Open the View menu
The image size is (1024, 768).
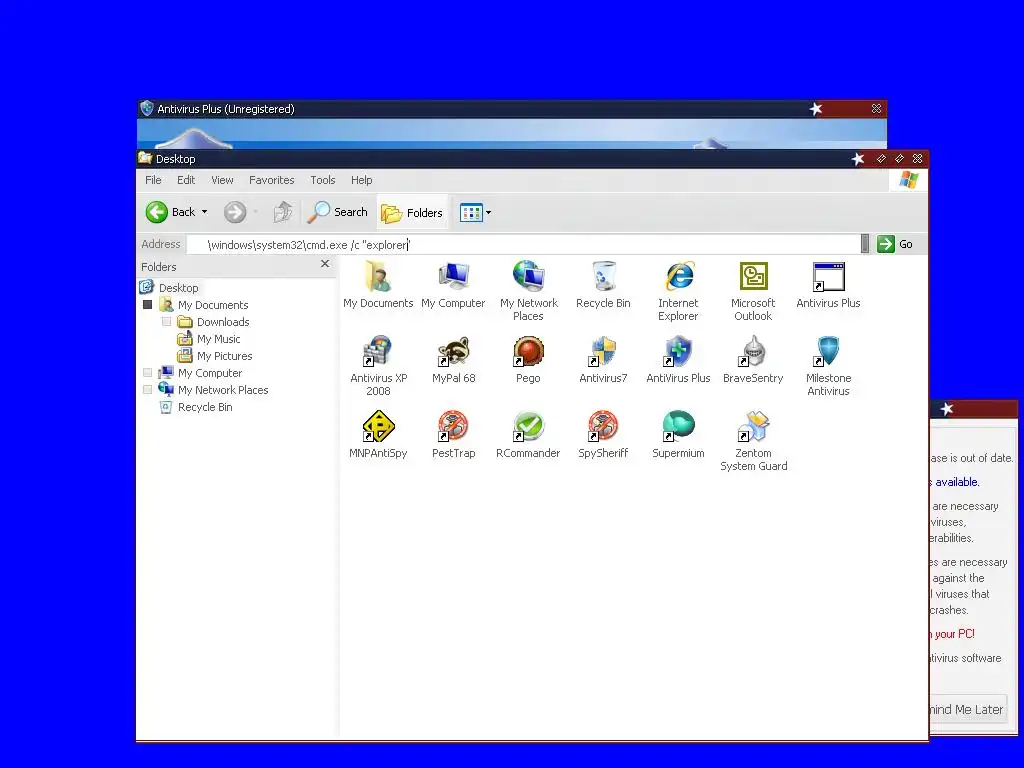click(222, 180)
